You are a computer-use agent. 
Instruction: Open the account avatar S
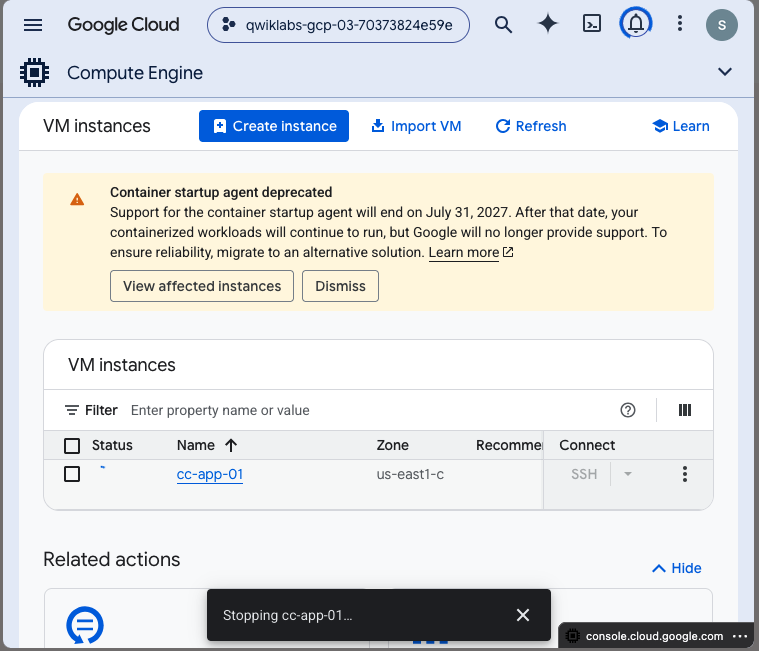pos(721,25)
